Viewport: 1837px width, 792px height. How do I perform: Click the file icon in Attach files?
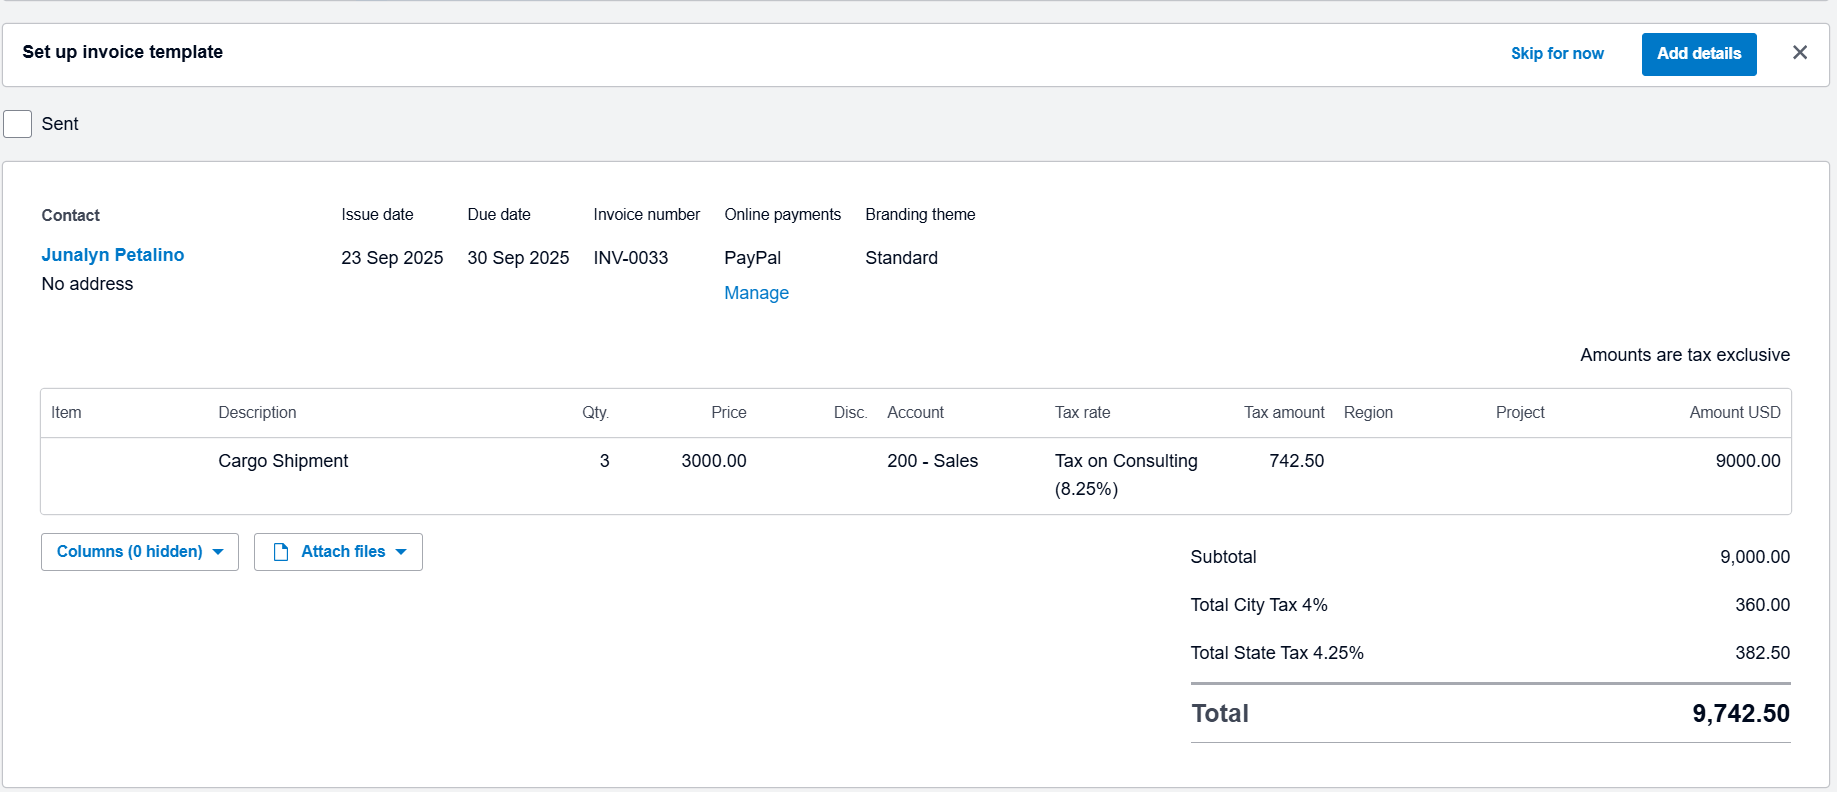281,552
